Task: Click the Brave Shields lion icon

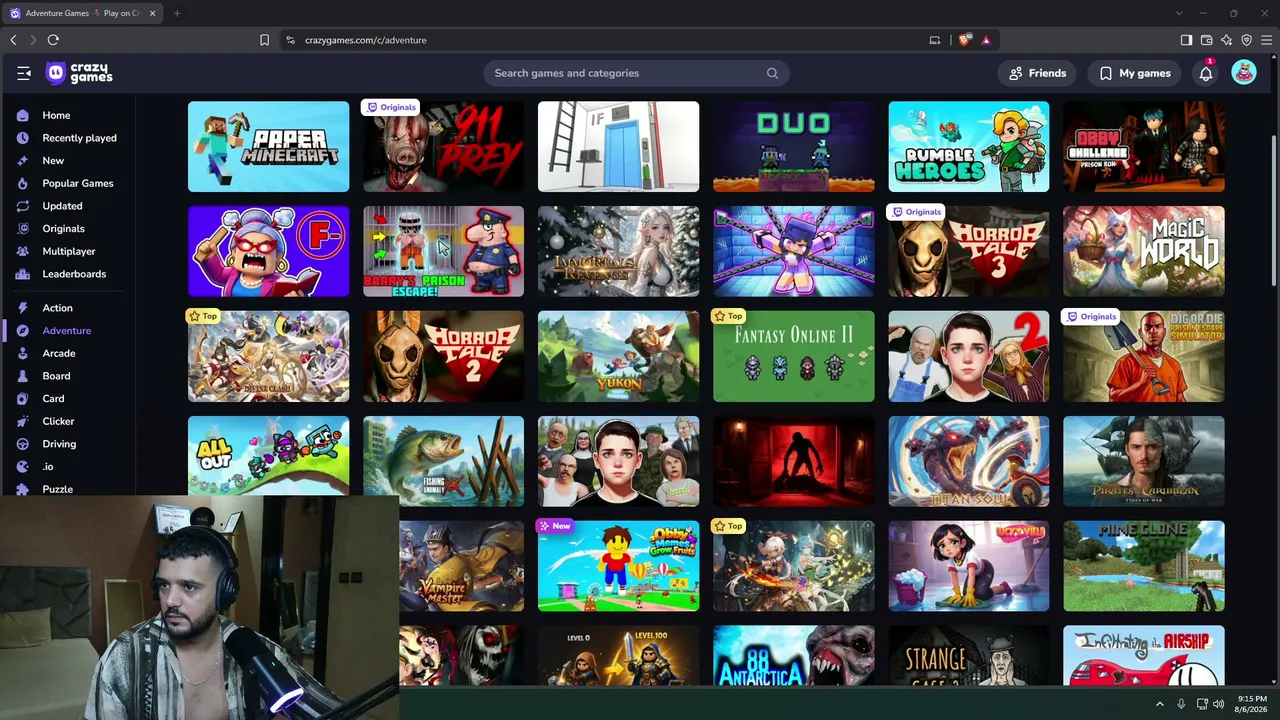Action: point(964,40)
